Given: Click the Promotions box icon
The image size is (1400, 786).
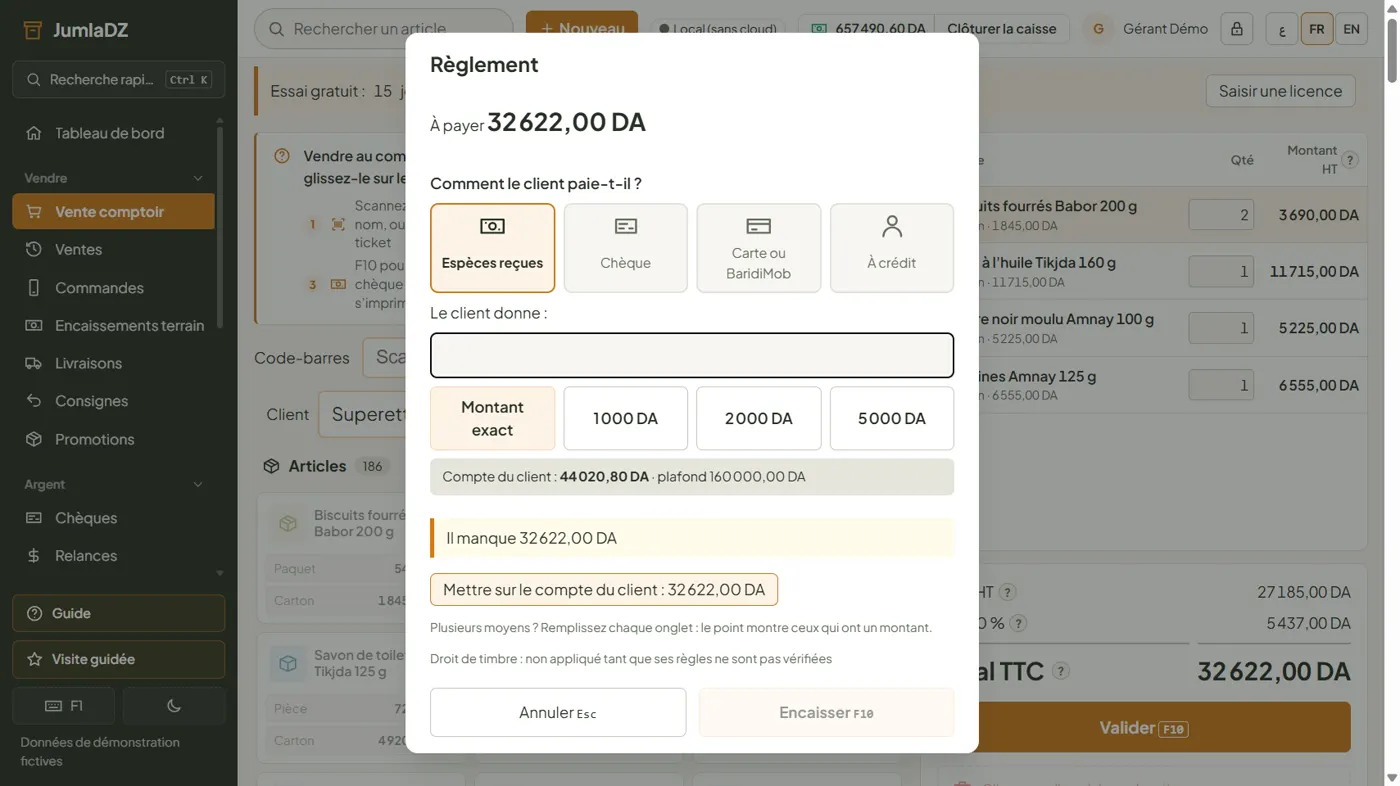Looking at the screenshot, I should (34, 439).
